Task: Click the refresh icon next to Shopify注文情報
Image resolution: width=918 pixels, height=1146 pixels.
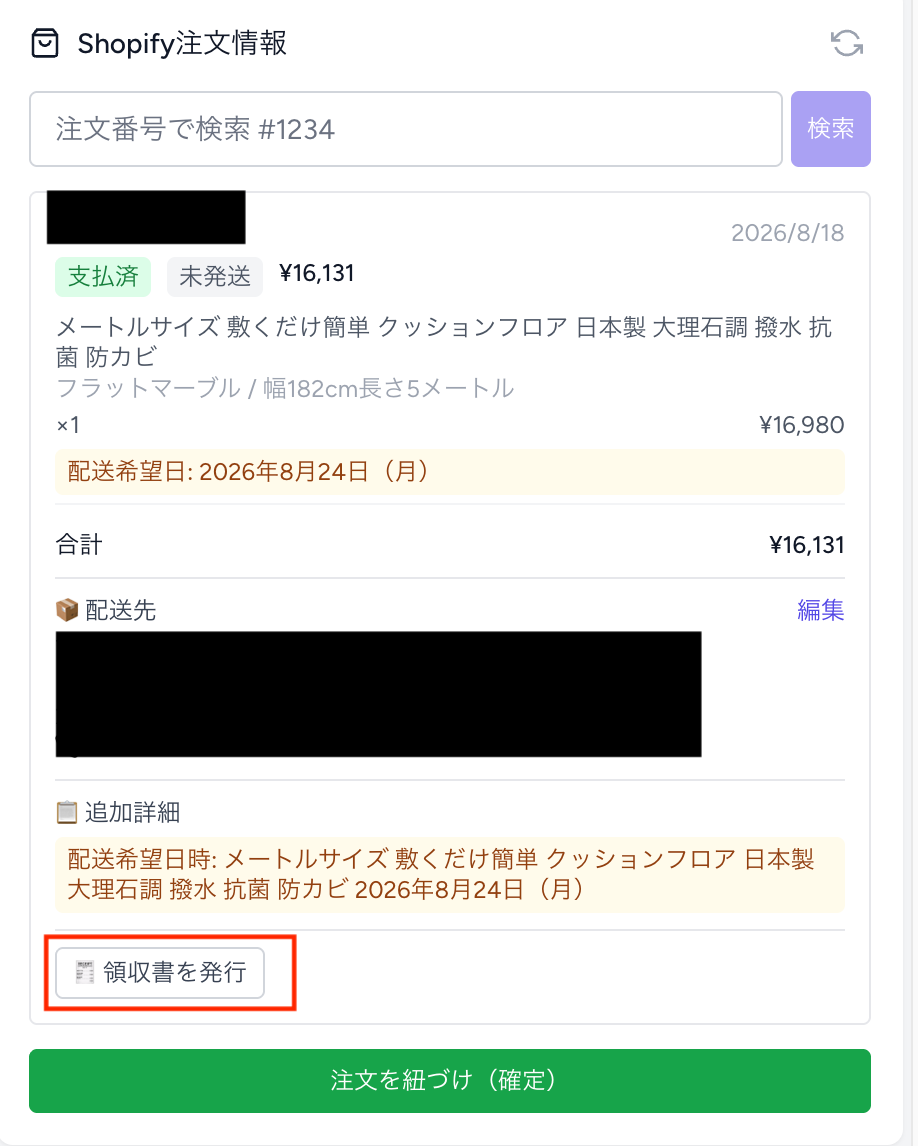Action: [846, 43]
